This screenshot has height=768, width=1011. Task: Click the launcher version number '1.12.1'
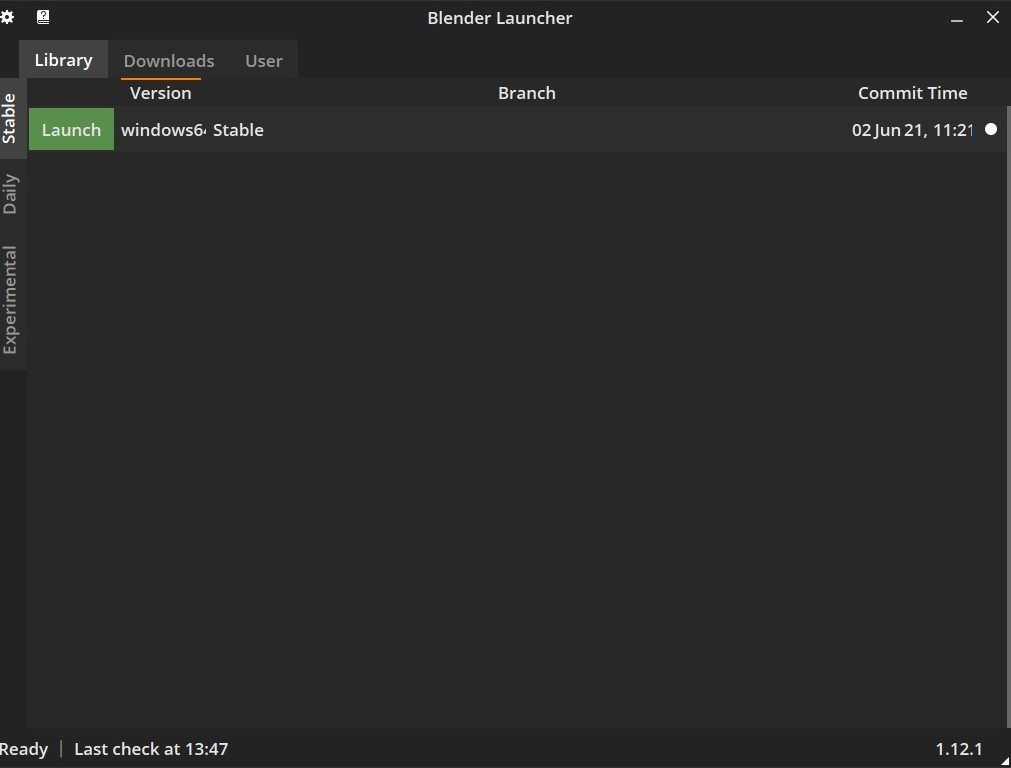[959, 749]
